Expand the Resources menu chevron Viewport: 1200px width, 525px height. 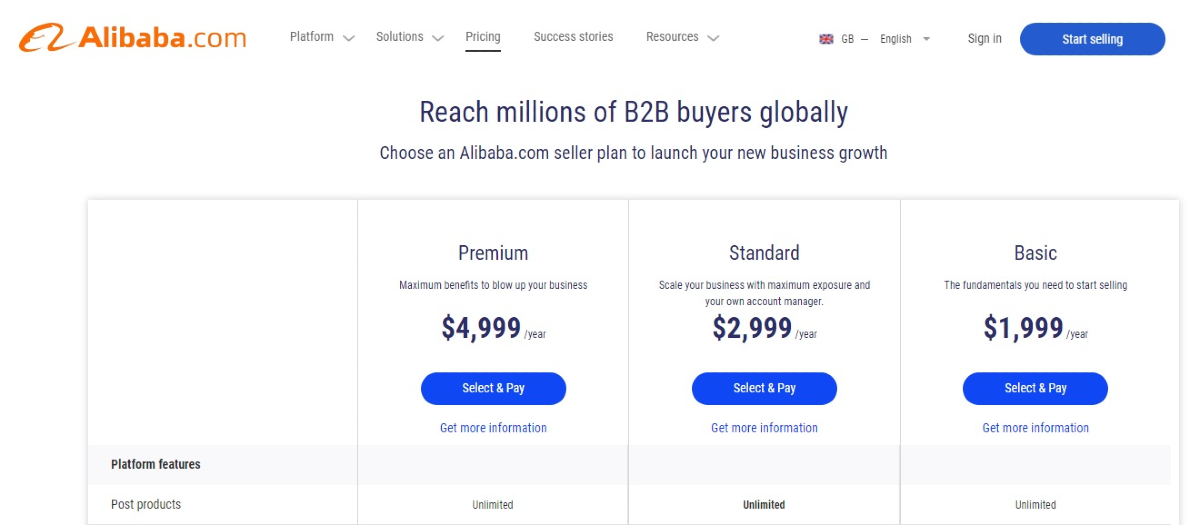coord(713,38)
